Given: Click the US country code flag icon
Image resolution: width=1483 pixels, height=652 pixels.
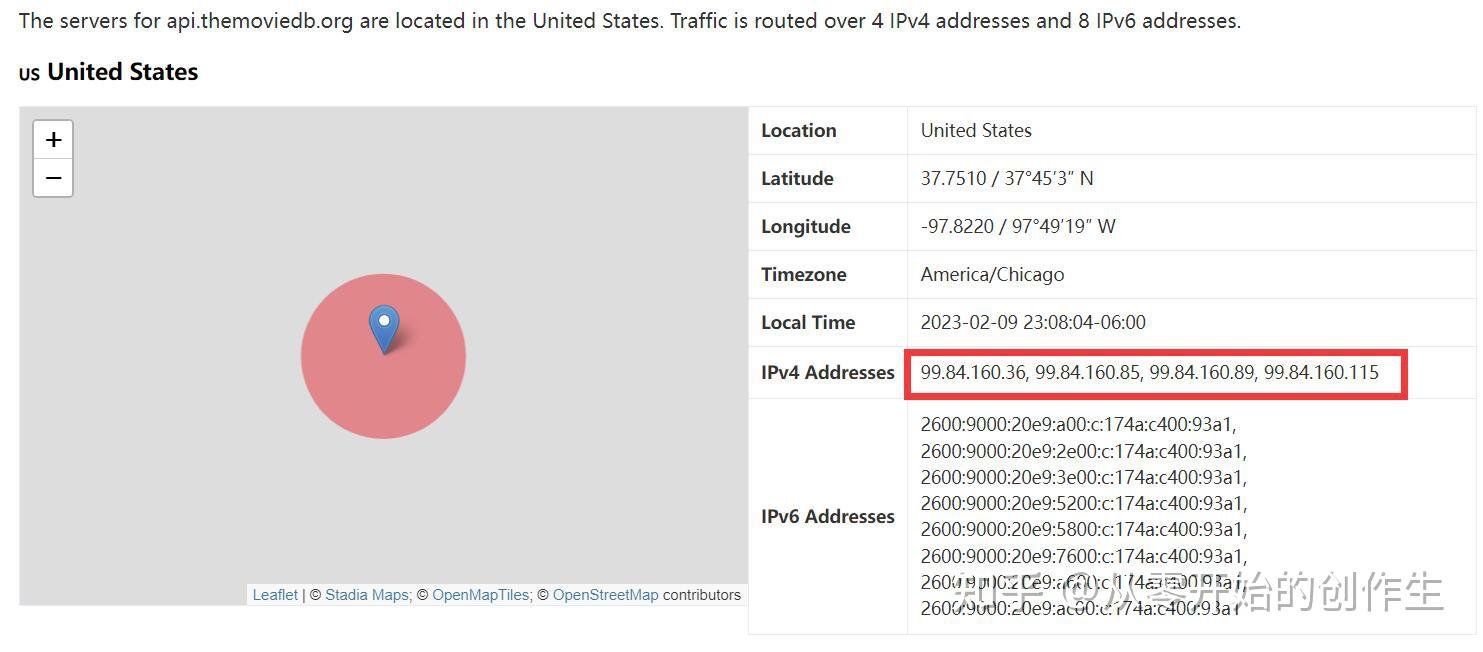Looking at the screenshot, I should pos(29,74).
